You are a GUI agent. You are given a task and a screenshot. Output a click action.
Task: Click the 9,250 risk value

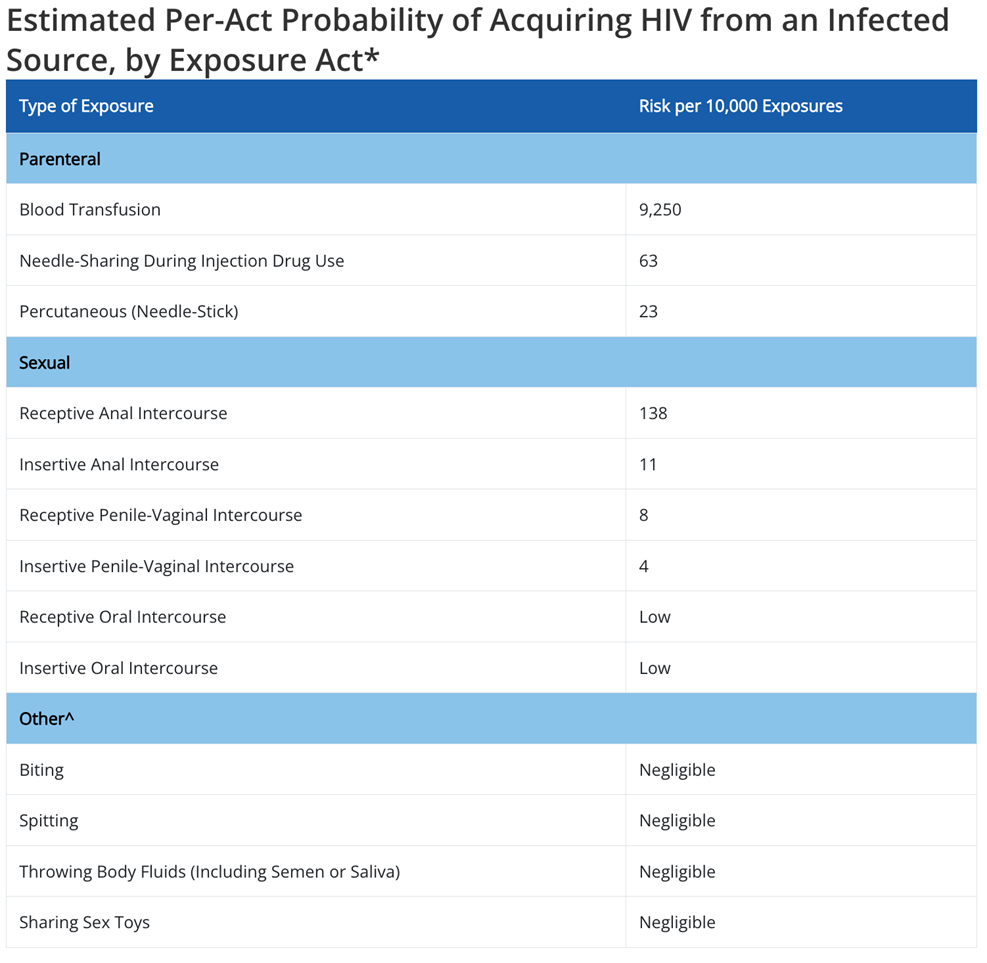[x=660, y=210]
